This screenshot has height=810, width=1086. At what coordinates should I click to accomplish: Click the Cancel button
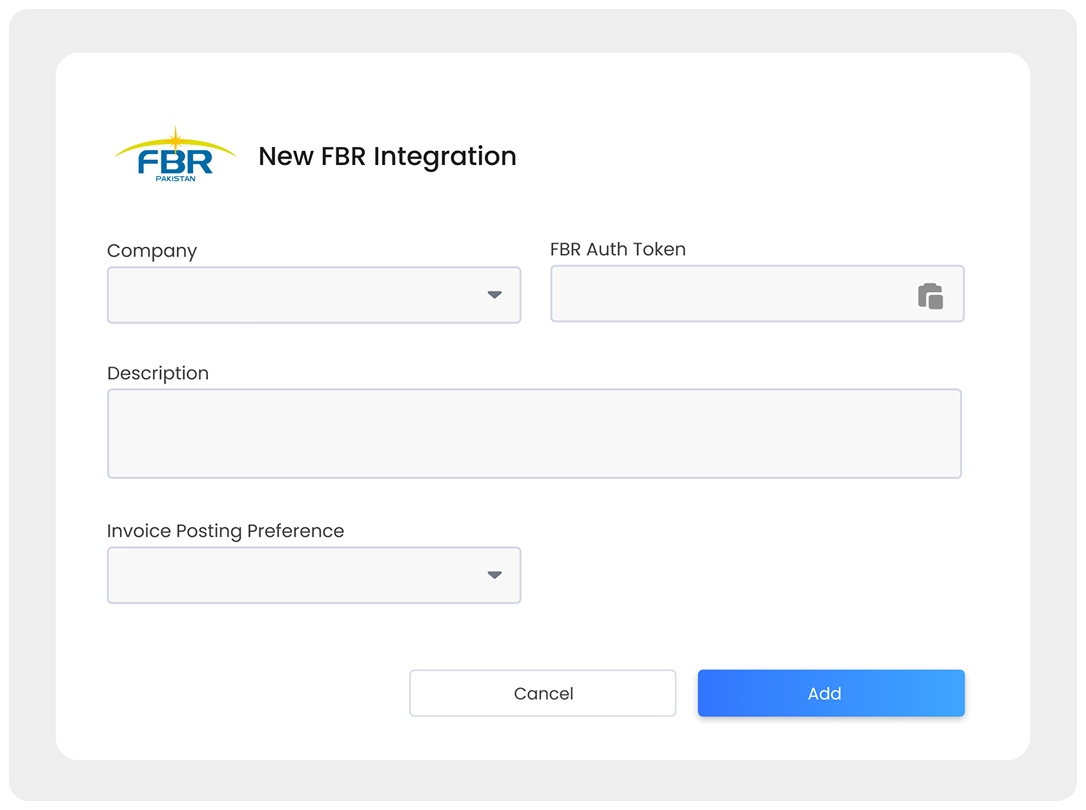[542, 693]
